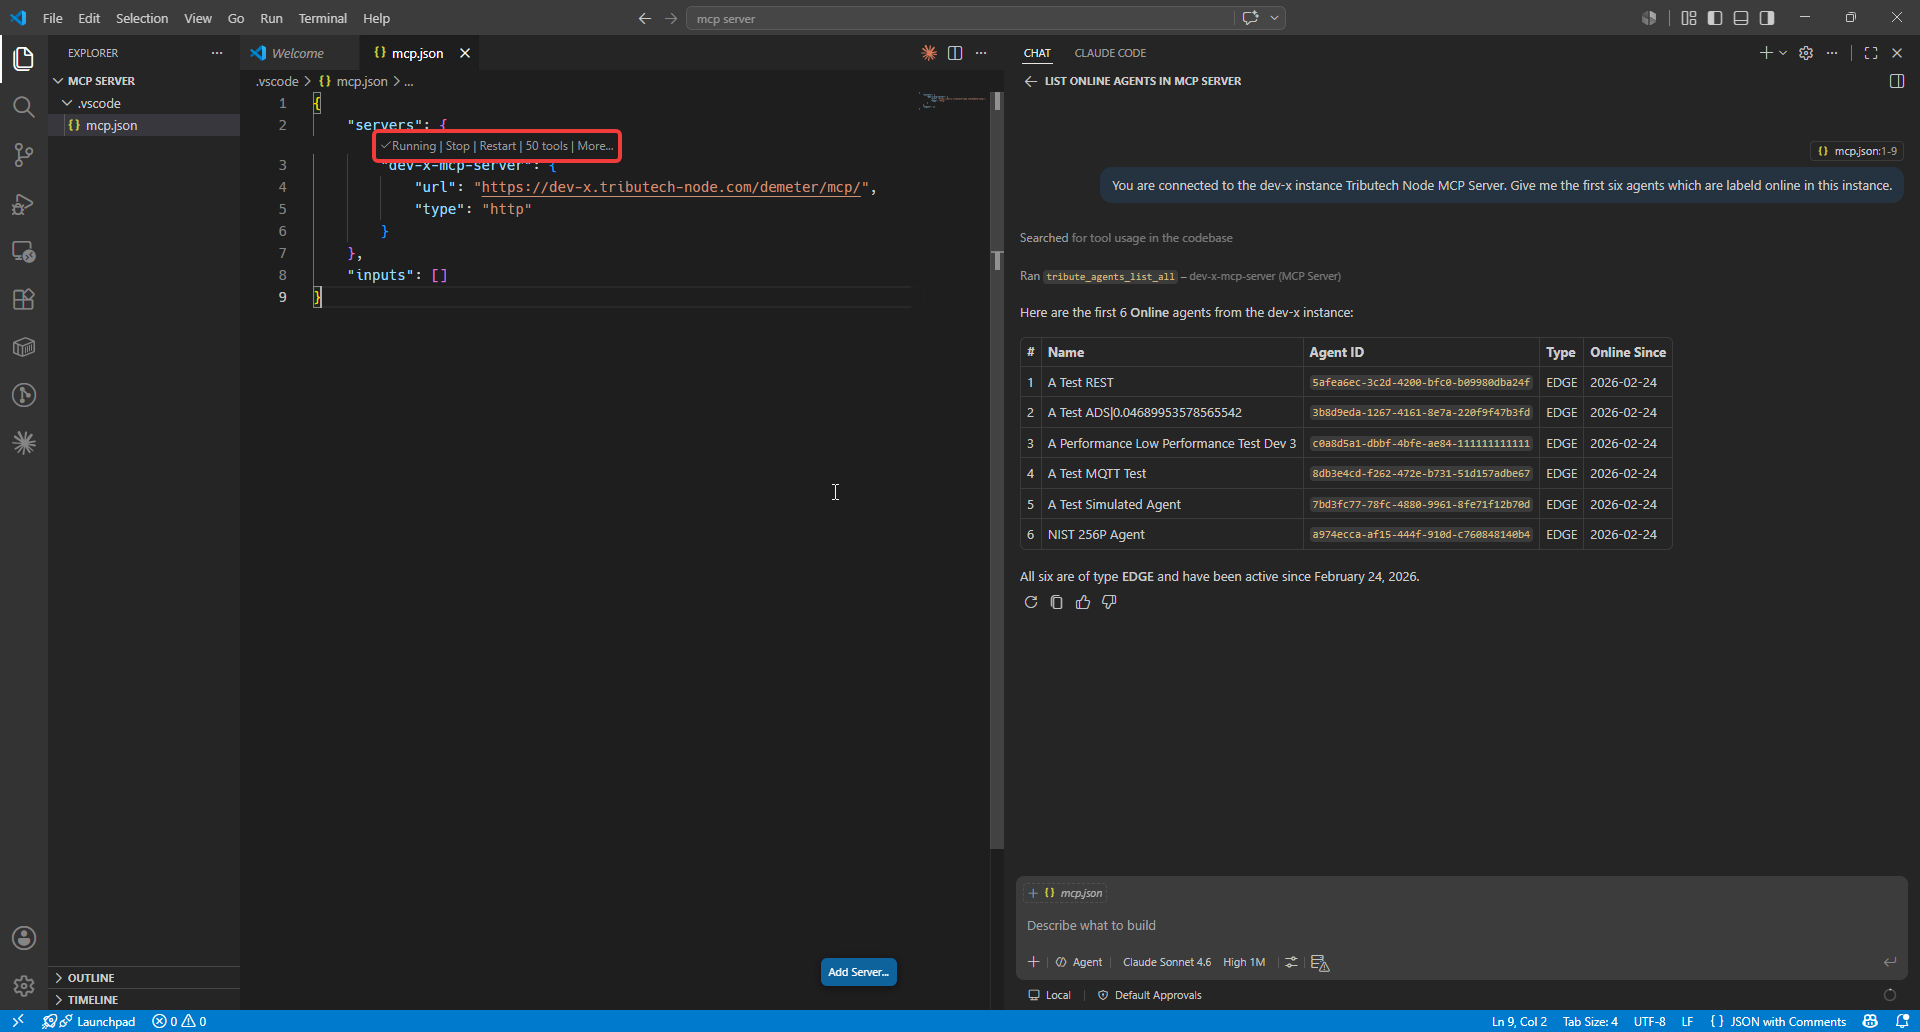Open the tributech-node server URL link
Image resolution: width=1920 pixels, height=1032 pixels.
(x=671, y=187)
